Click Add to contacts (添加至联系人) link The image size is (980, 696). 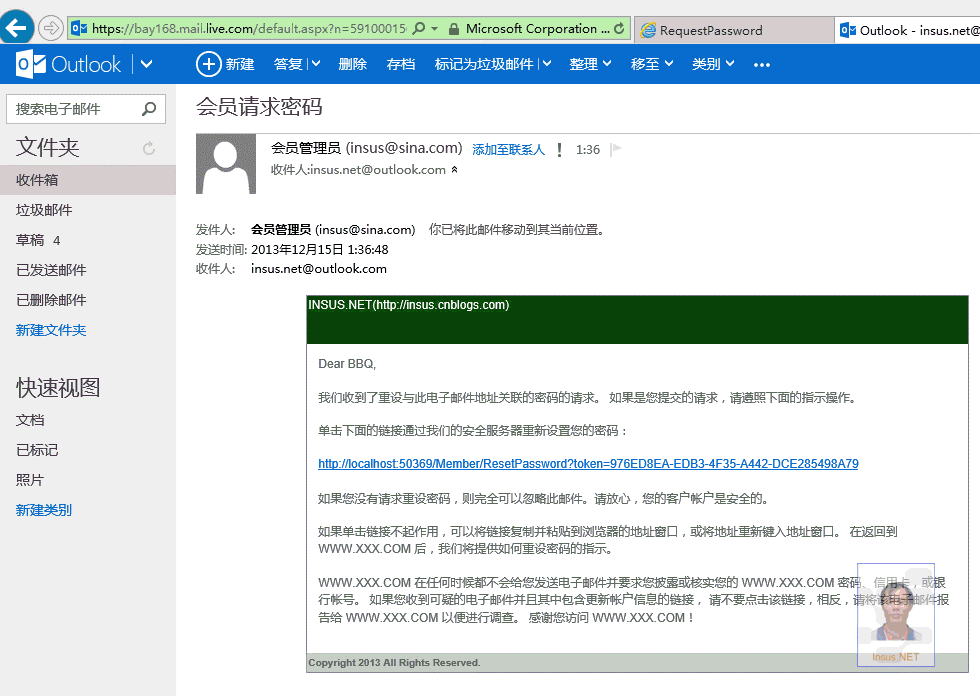(x=508, y=149)
